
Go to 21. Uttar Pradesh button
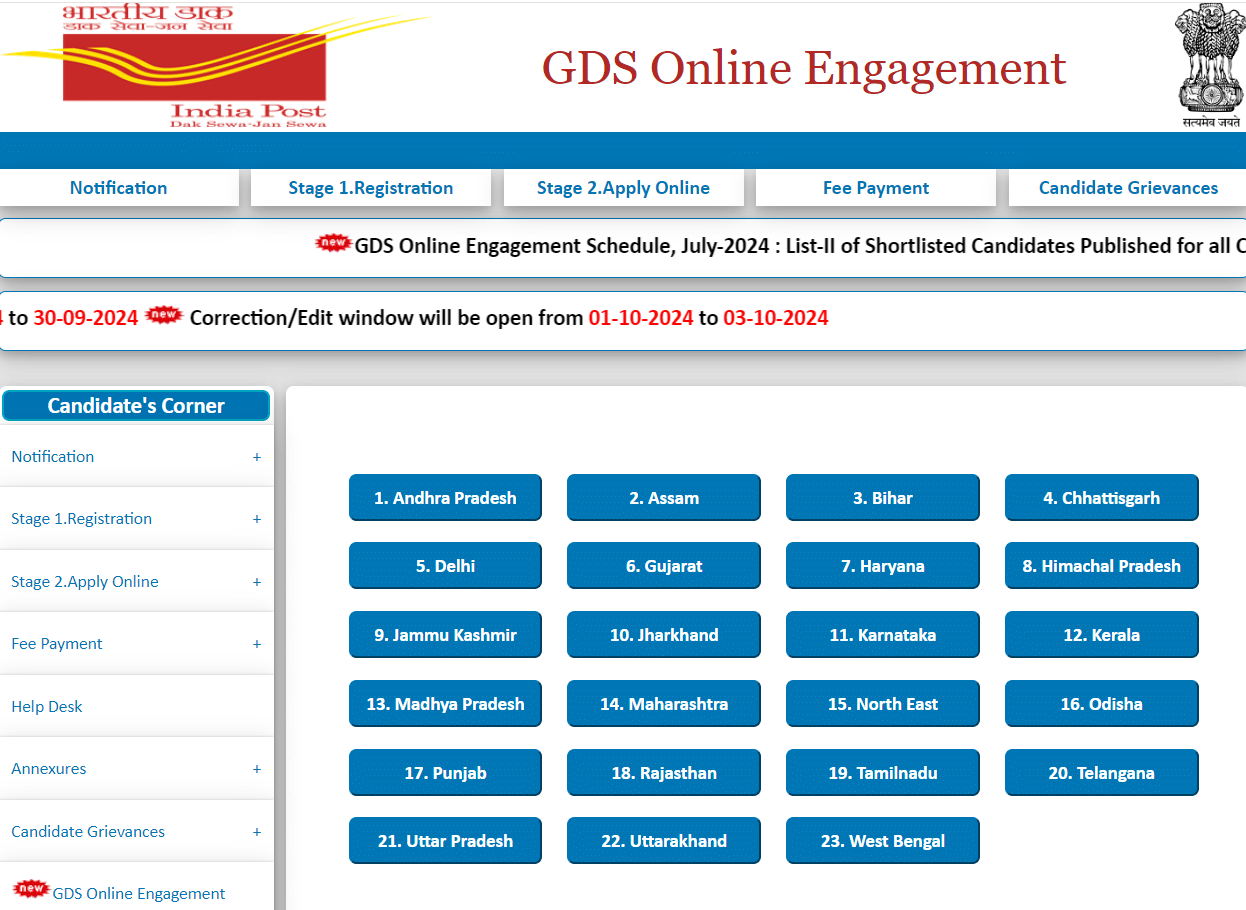445,841
